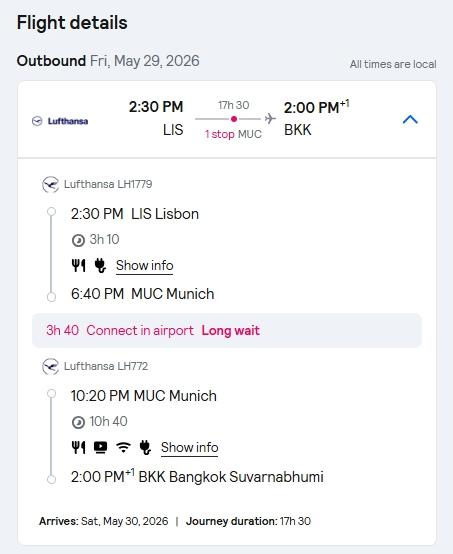Click the Long wait layover label

(x=230, y=331)
